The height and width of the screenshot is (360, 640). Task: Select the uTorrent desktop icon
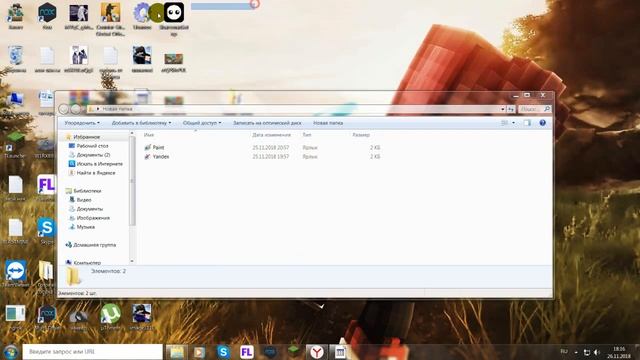[x=111, y=317]
